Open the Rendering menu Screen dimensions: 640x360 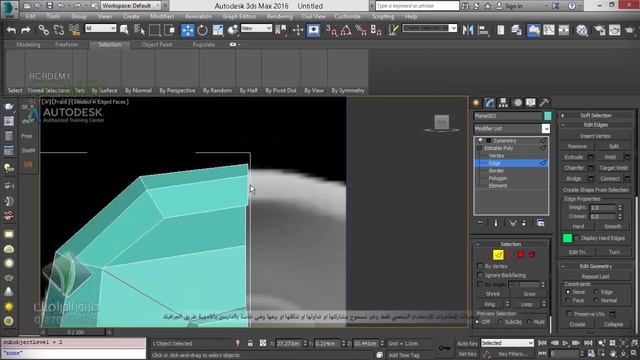280,16
